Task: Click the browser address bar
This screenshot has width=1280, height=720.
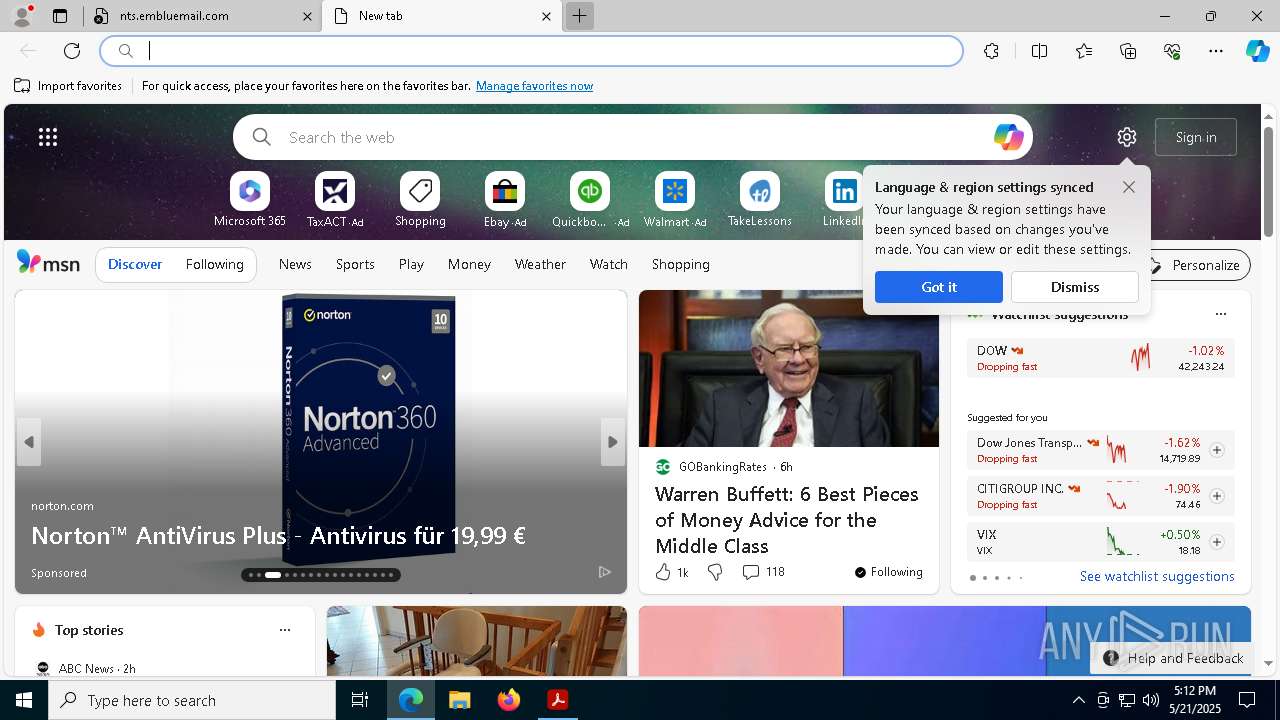Action: point(531,51)
